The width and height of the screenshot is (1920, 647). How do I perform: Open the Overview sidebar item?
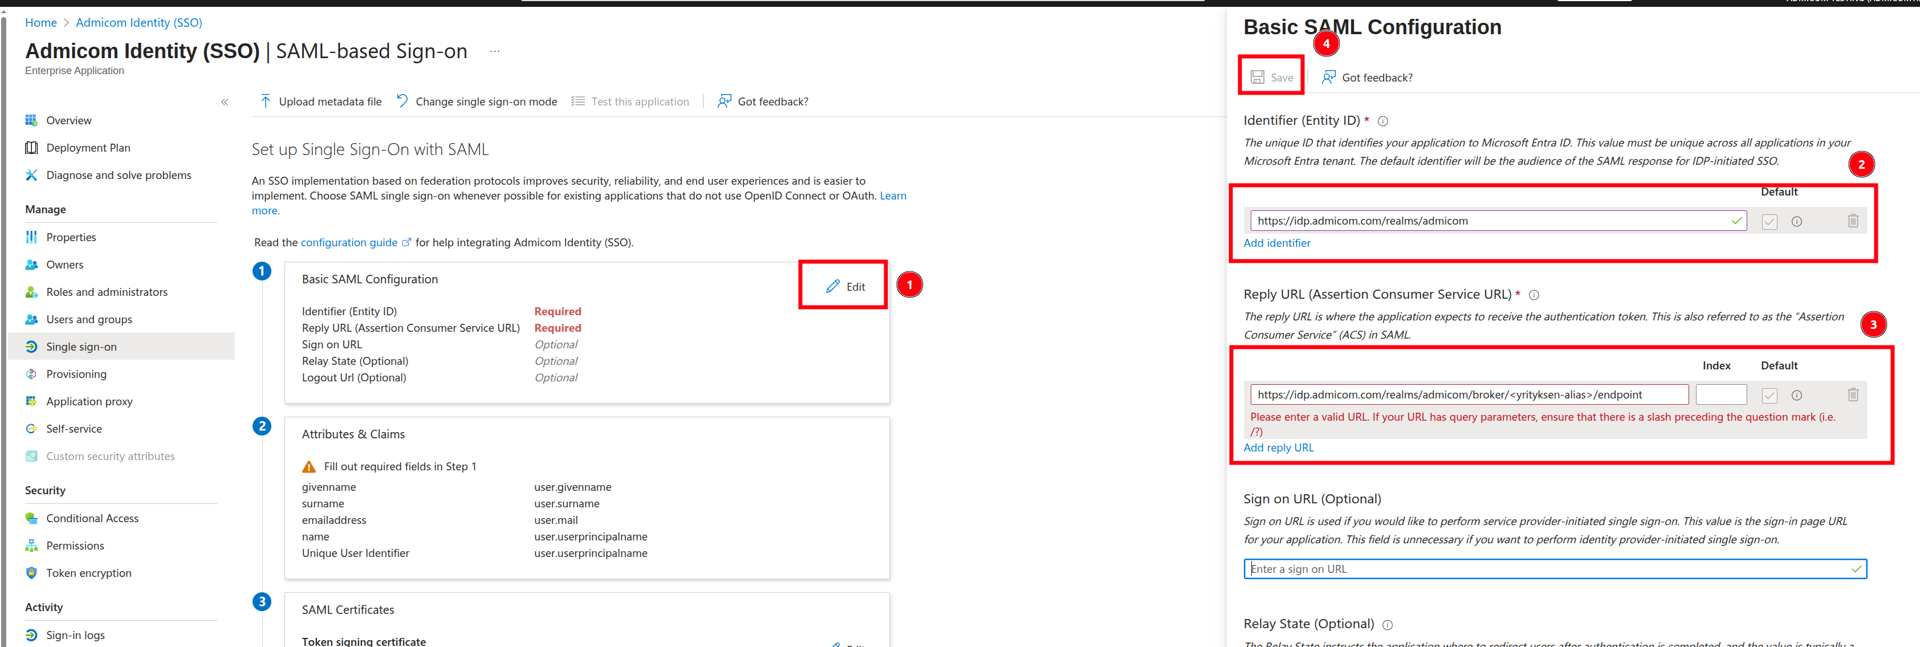[x=68, y=121]
